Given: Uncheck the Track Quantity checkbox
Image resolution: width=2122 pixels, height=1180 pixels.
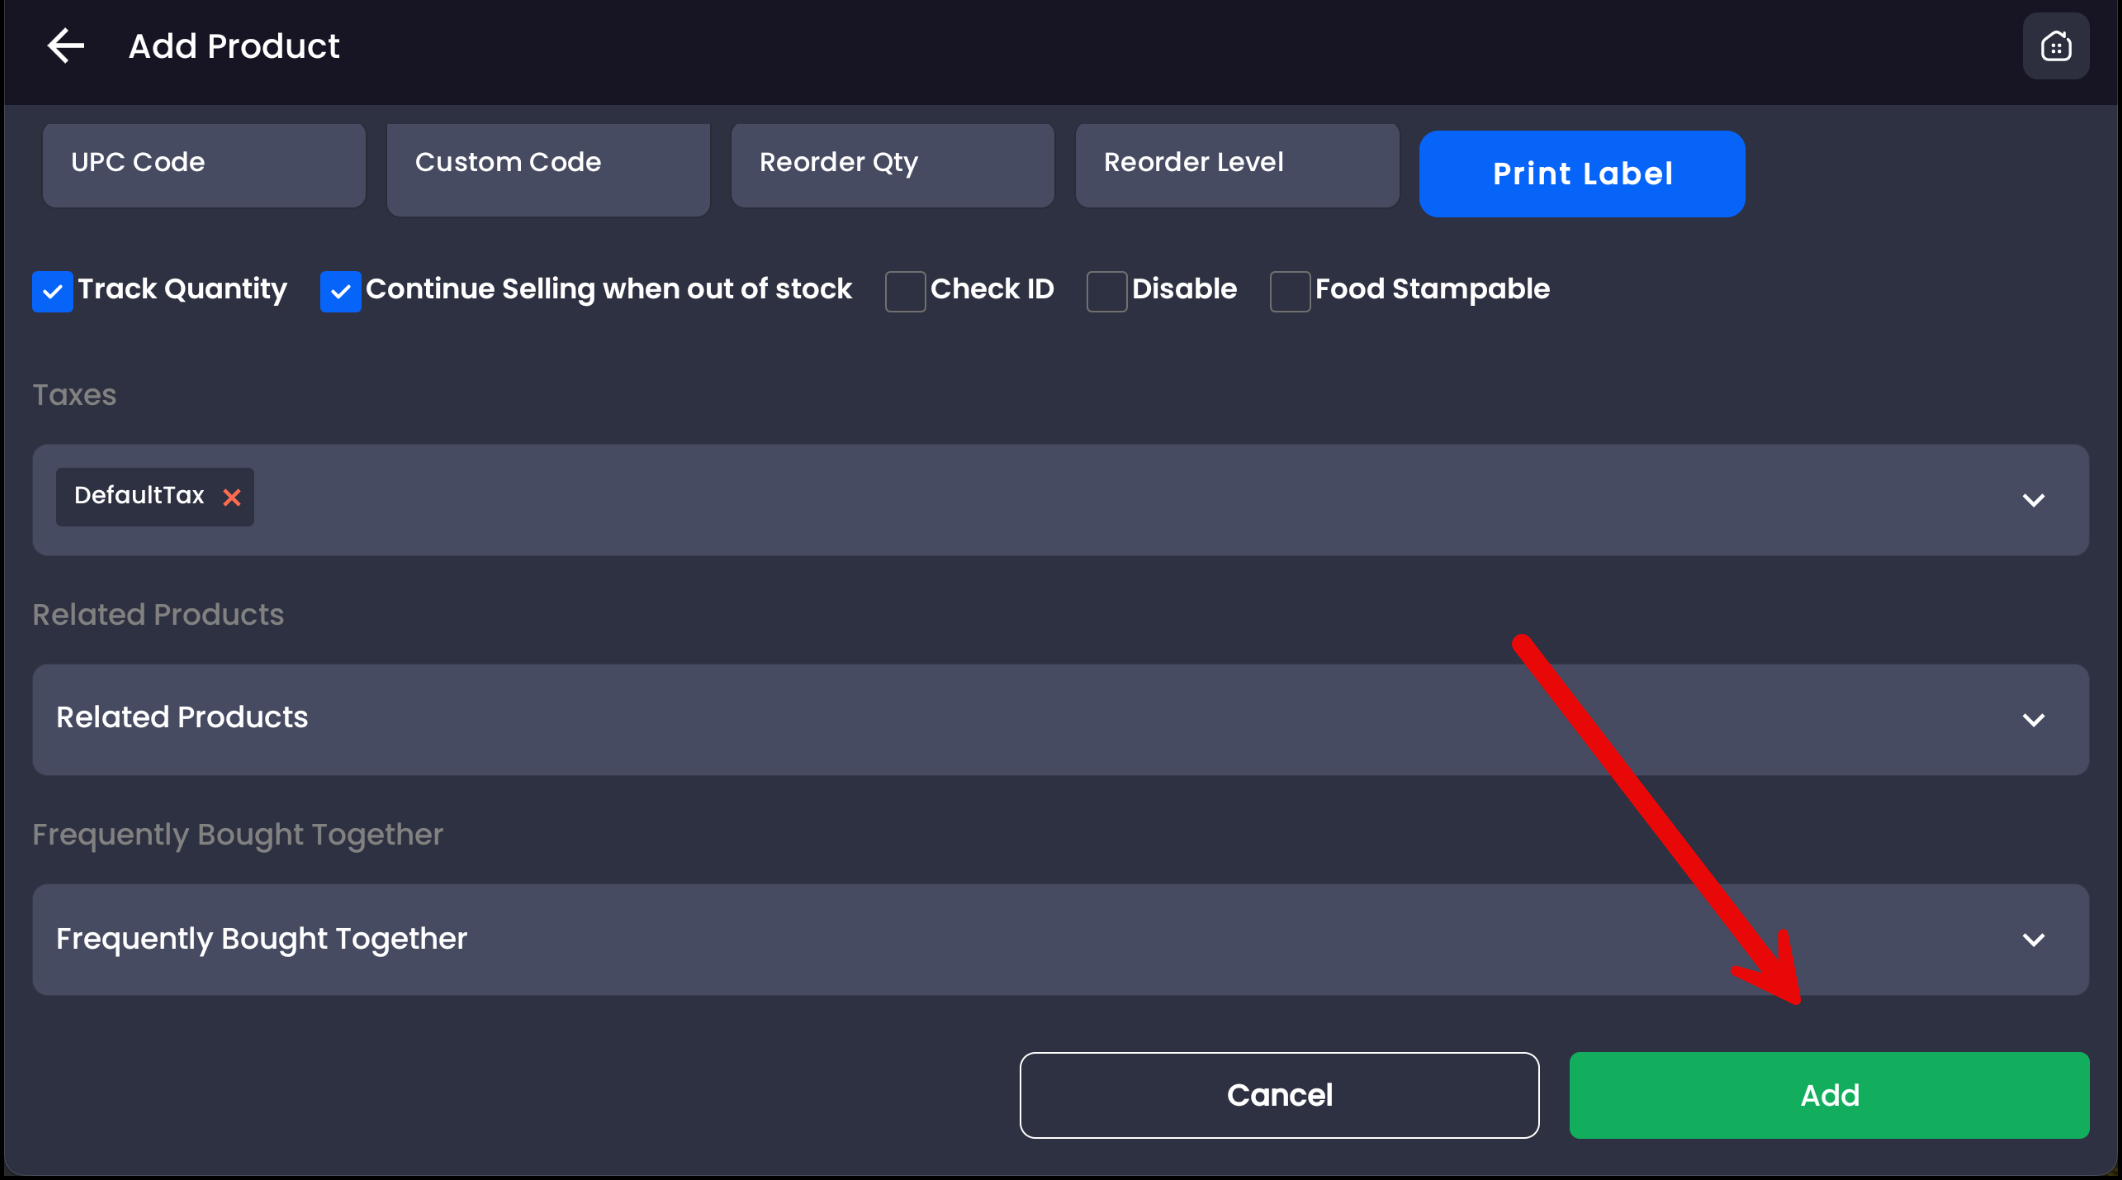Looking at the screenshot, I should (x=52, y=291).
